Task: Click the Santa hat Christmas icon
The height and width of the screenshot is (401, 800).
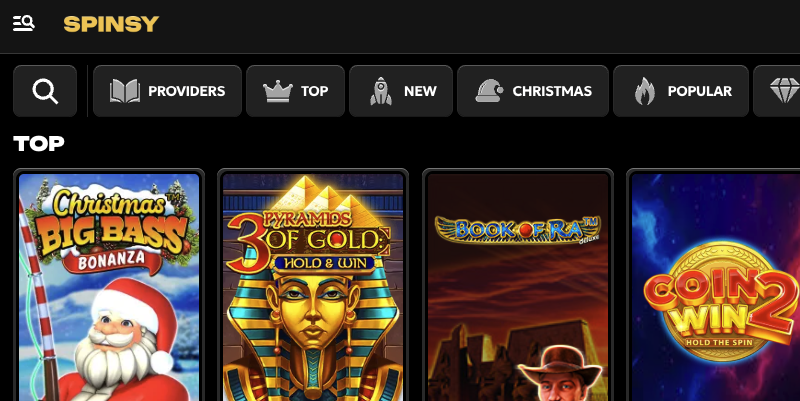Action: [x=489, y=91]
